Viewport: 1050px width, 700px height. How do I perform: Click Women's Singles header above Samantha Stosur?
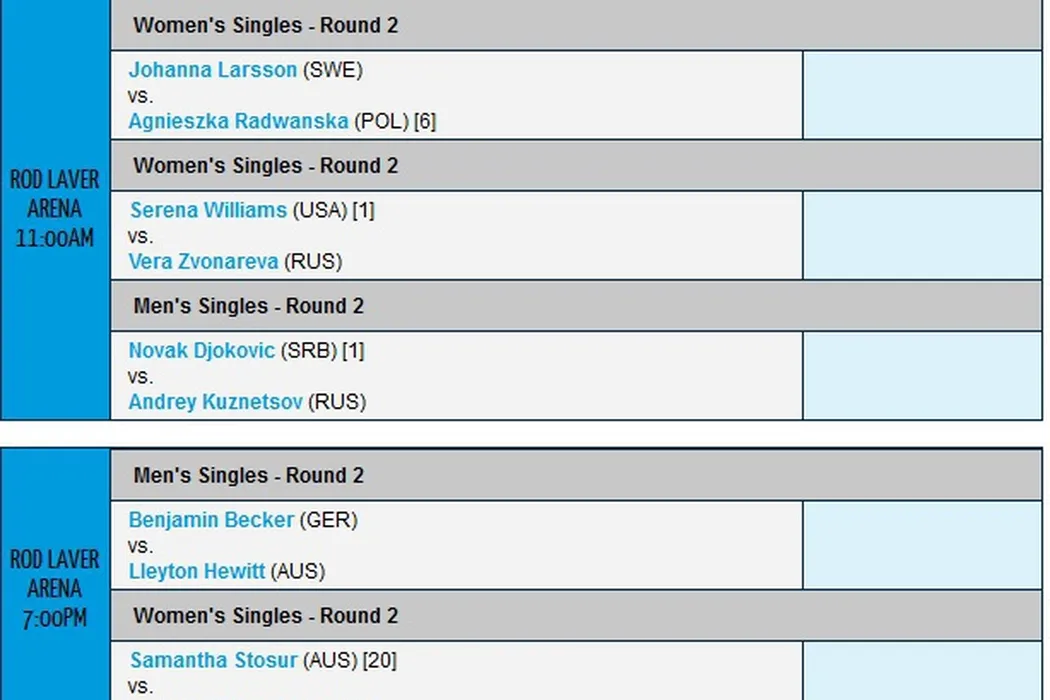point(265,616)
